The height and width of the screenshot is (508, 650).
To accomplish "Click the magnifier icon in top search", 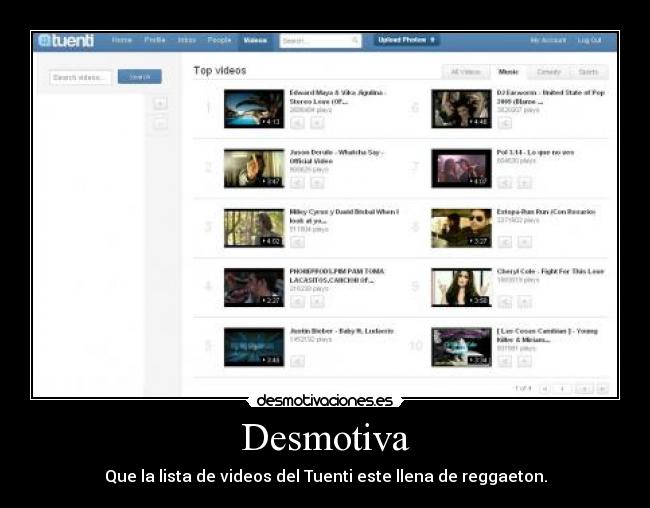I will coord(355,40).
